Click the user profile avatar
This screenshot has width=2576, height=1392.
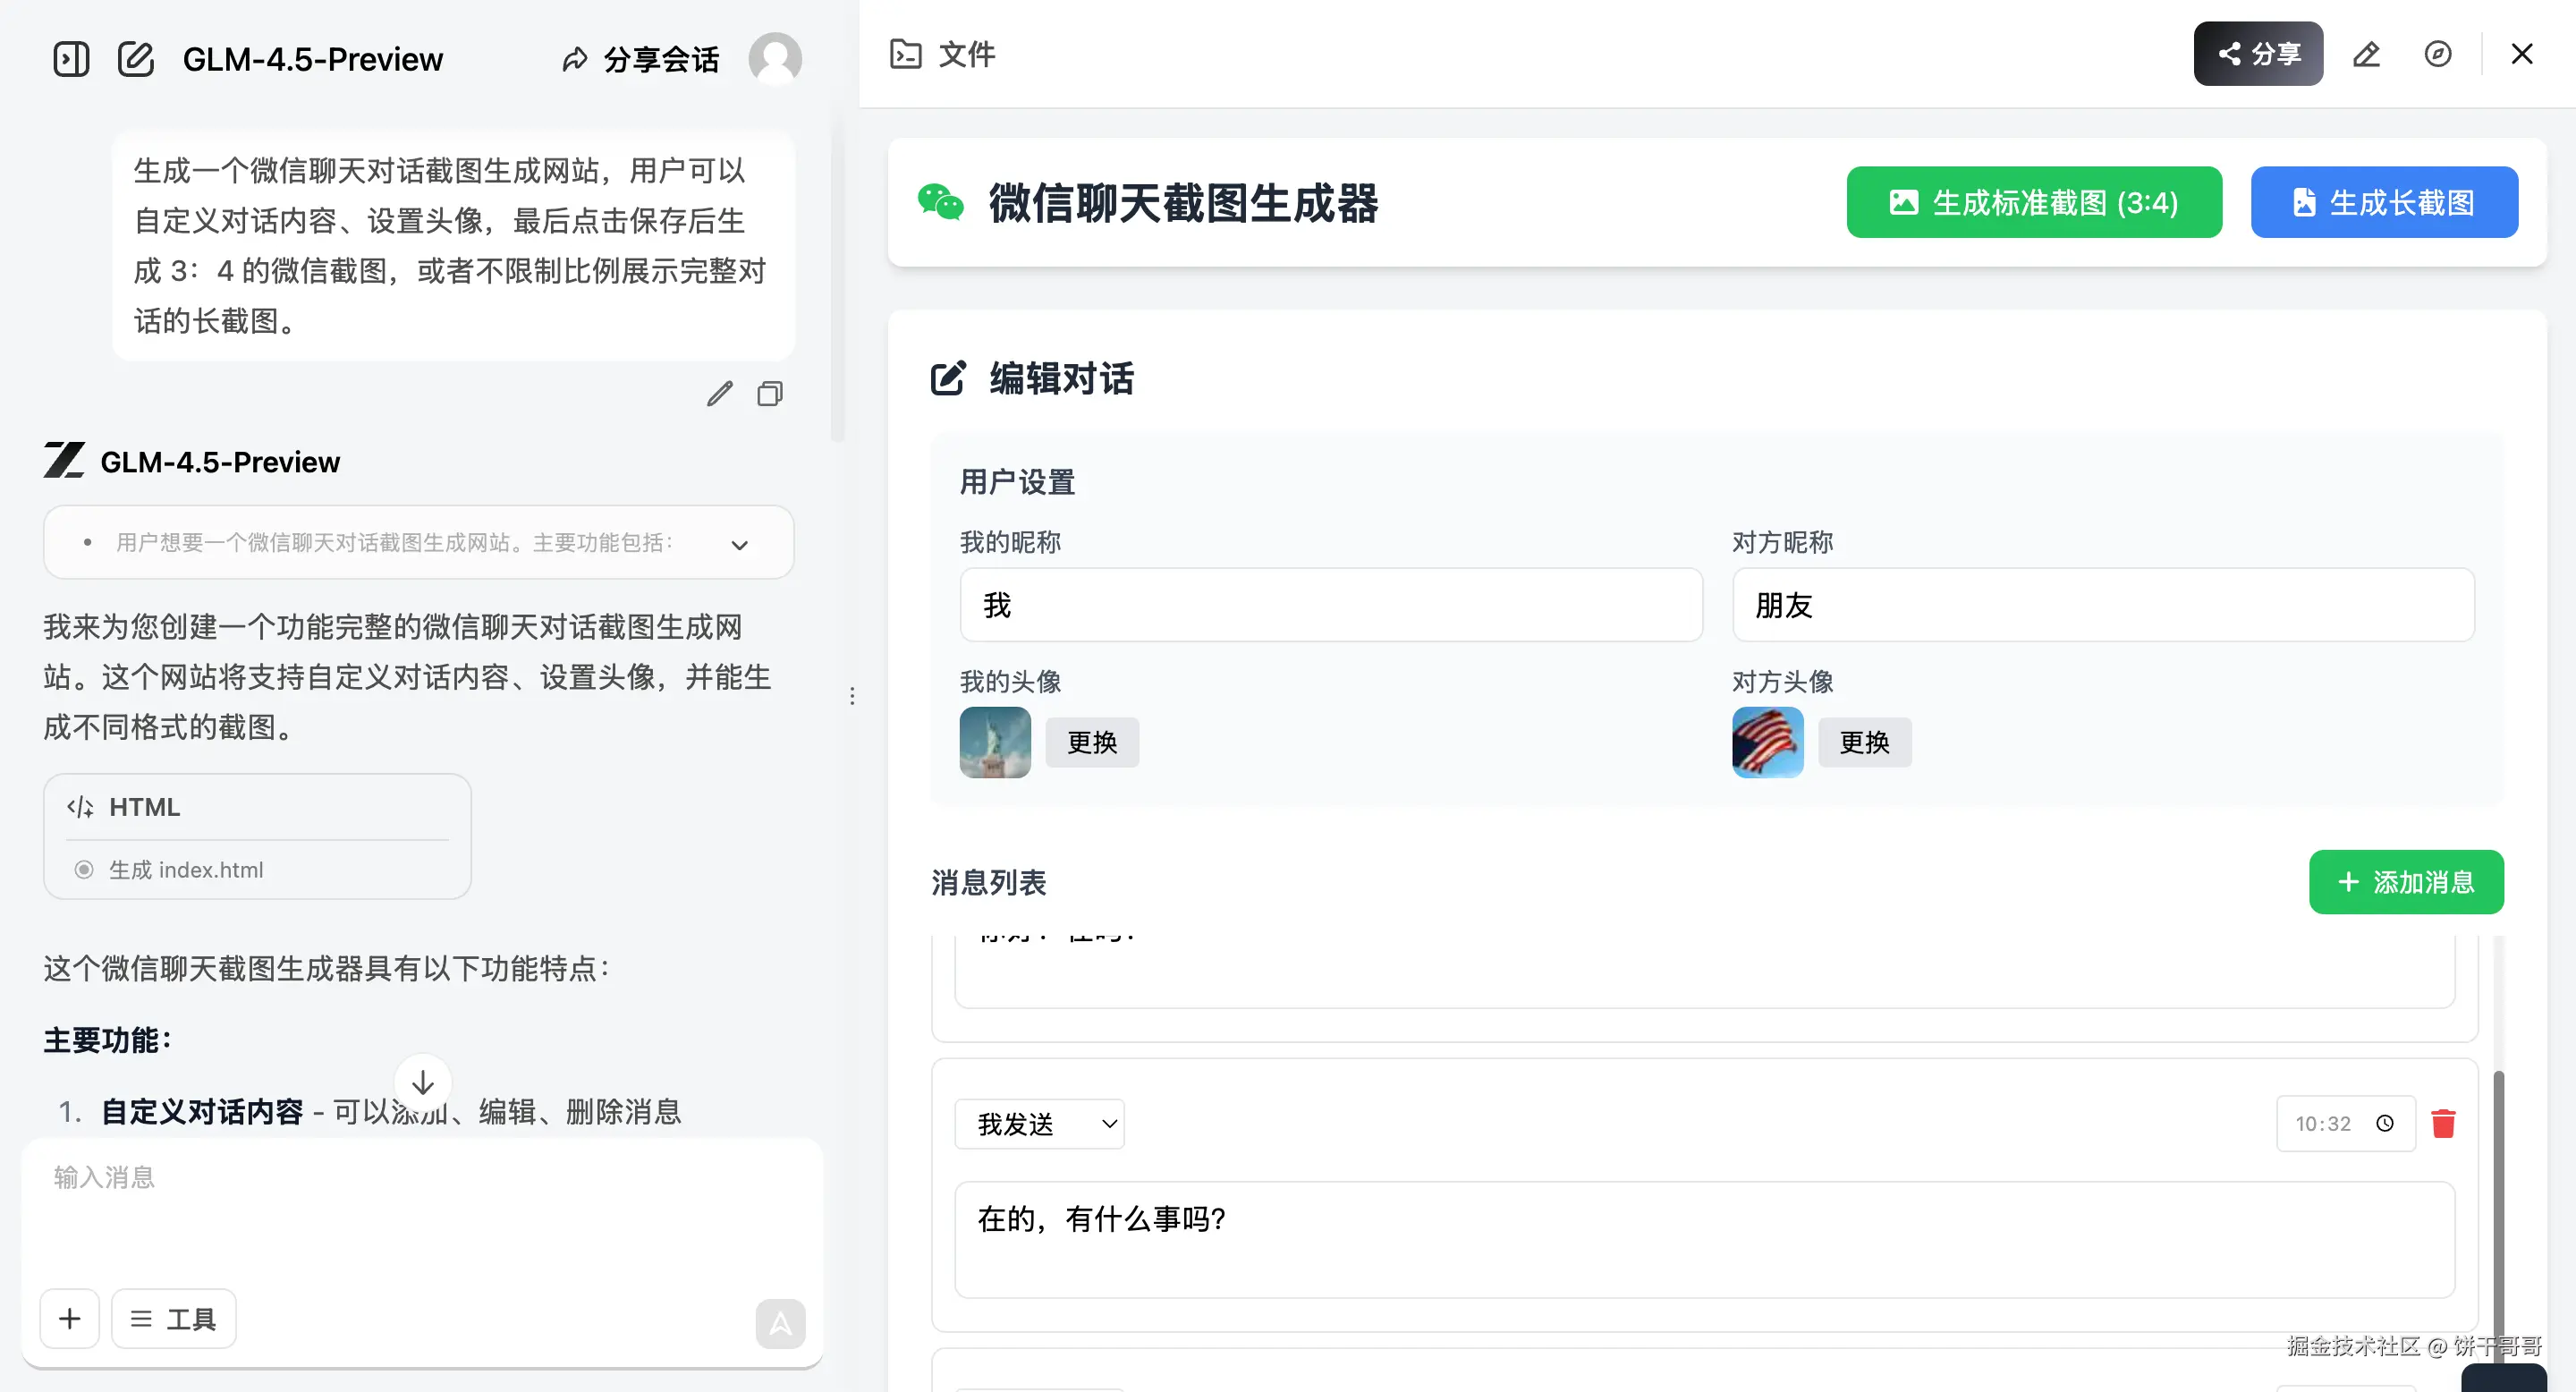(775, 59)
